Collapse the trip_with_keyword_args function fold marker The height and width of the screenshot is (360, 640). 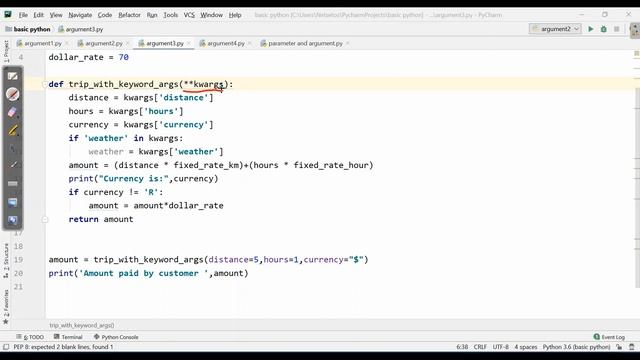pyautogui.click(x=45, y=84)
